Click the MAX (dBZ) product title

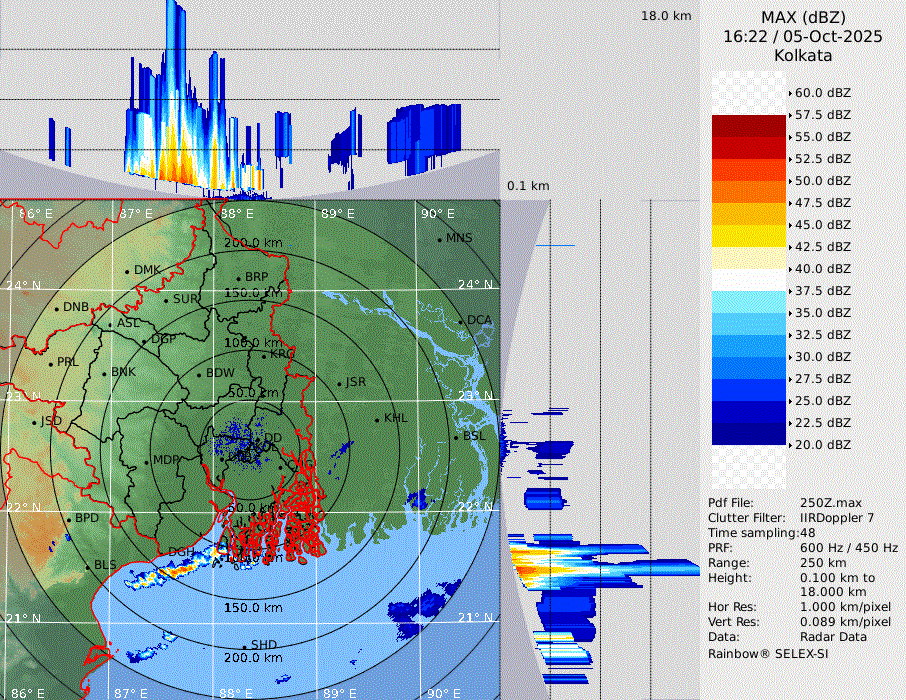(803, 17)
